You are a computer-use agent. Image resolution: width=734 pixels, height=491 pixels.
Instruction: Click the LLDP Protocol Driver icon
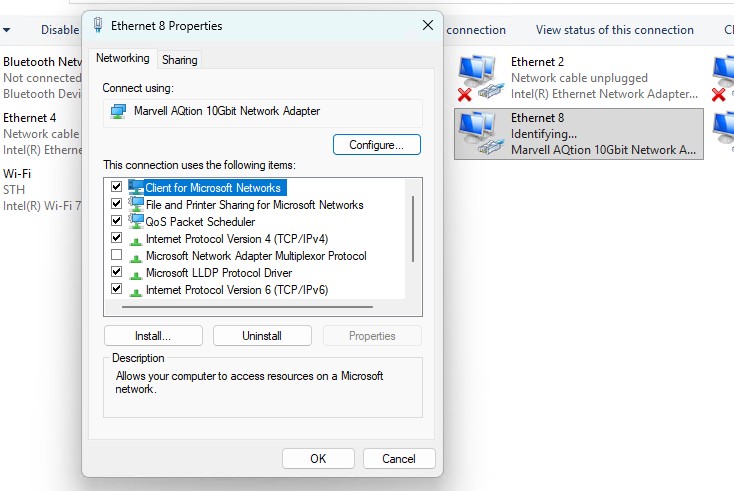coord(136,275)
